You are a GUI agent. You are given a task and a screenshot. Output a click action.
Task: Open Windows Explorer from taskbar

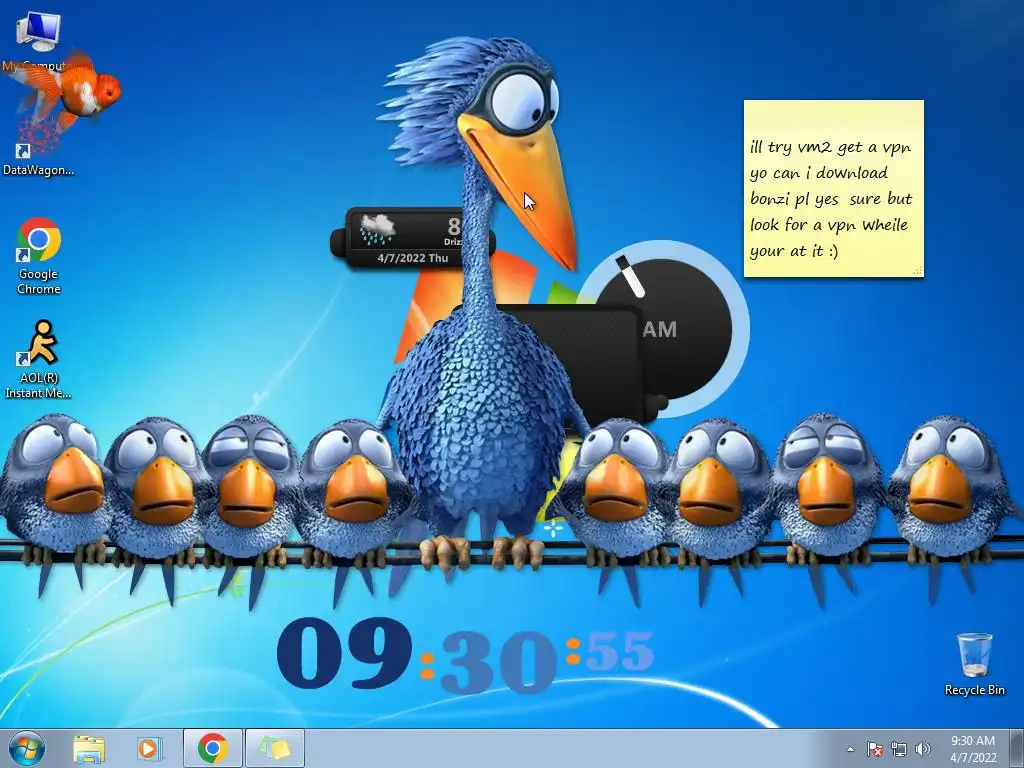click(89, 748)
